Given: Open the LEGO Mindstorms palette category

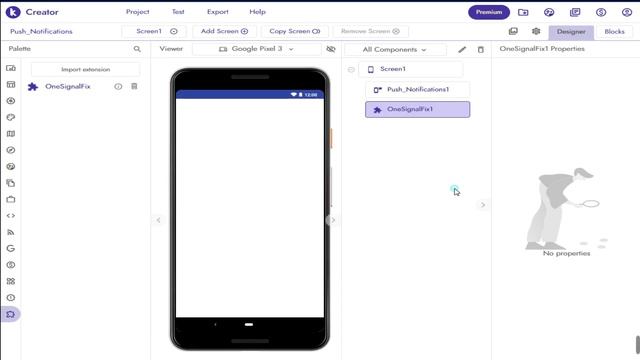Looking at the screenshot, I should pyautogui.click(x=11, y=281).
